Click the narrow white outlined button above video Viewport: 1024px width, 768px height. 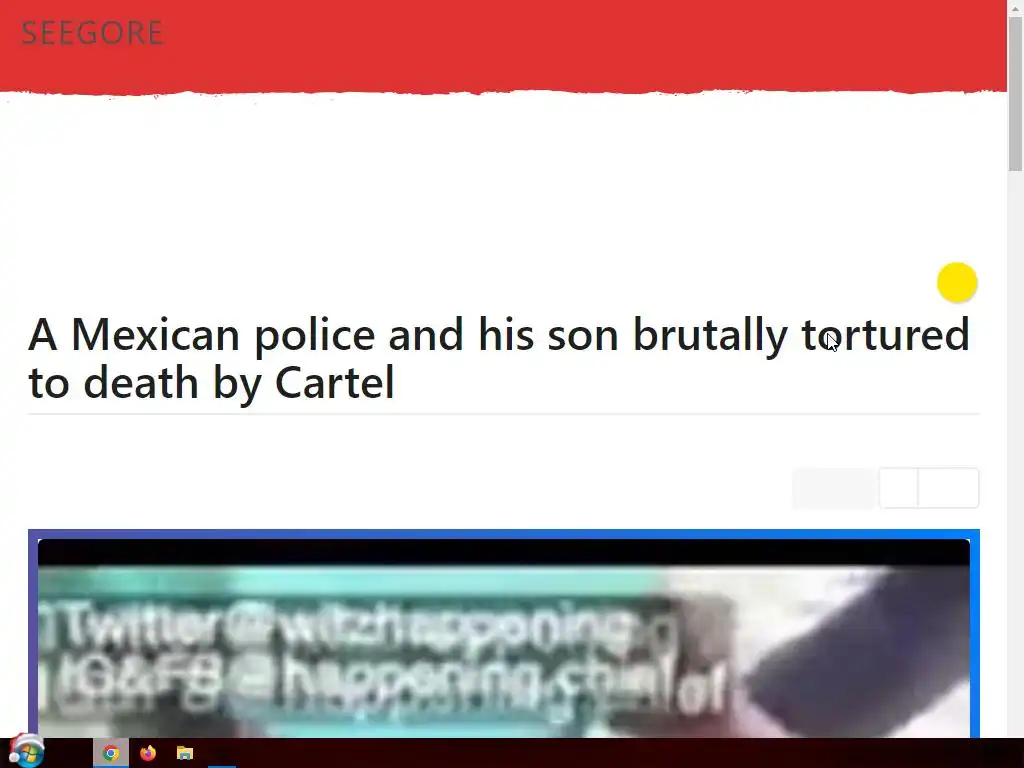pos(899,488)
